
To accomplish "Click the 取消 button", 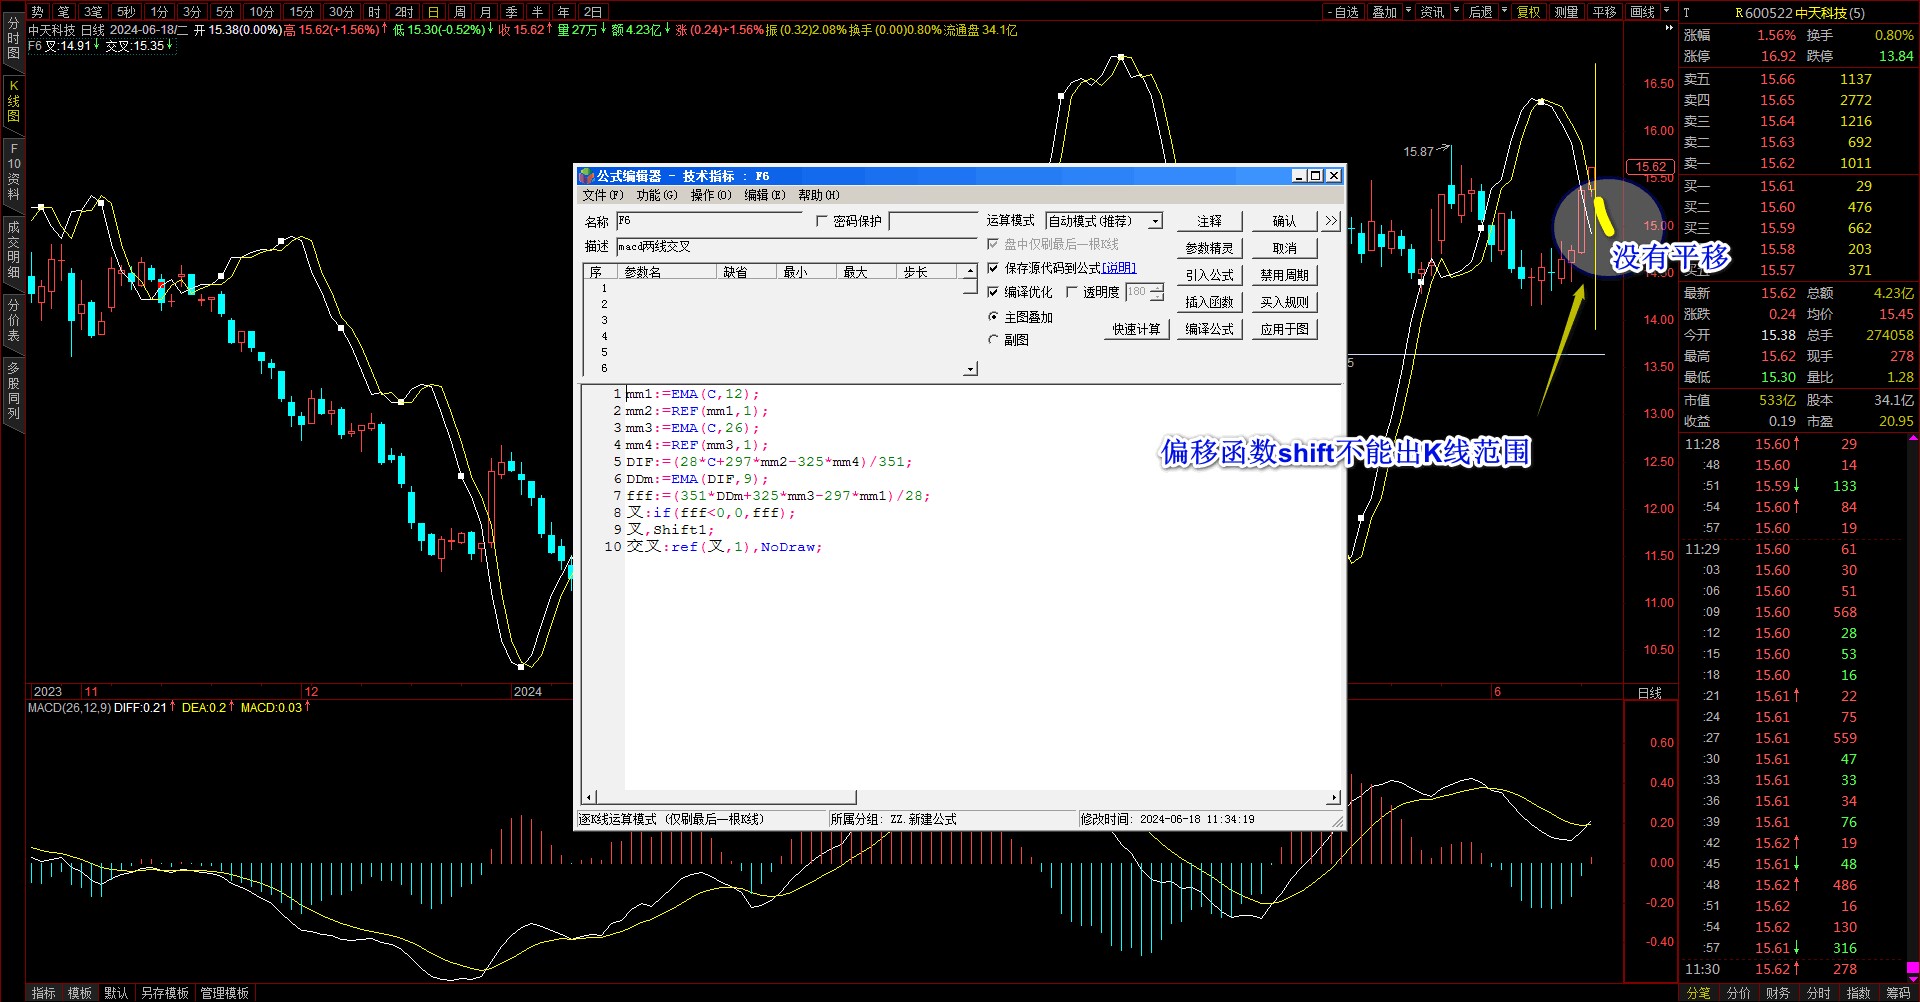I will [1284, 248].
